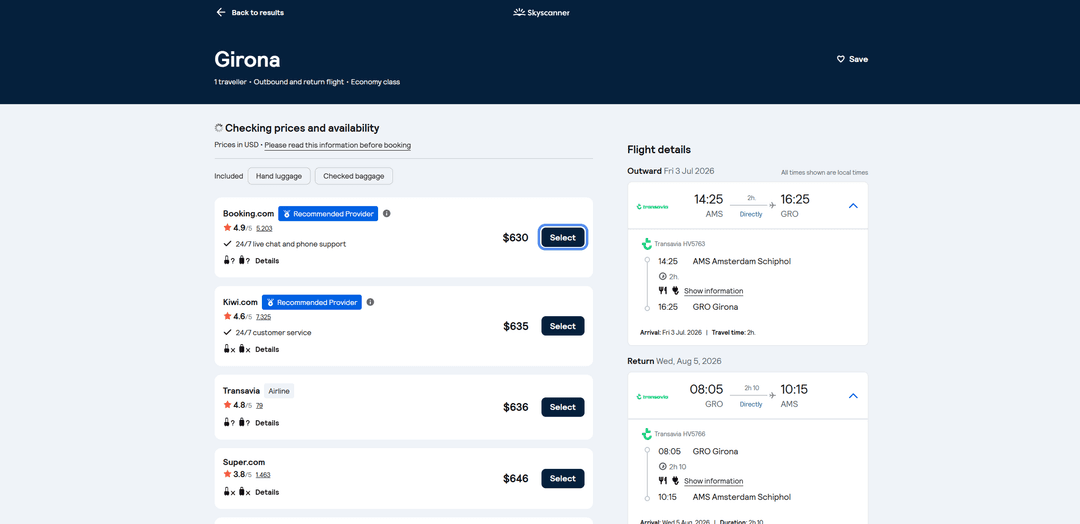
Task: Click Booking.com Recommended Provider badge
Action: (x=328, y=213)
